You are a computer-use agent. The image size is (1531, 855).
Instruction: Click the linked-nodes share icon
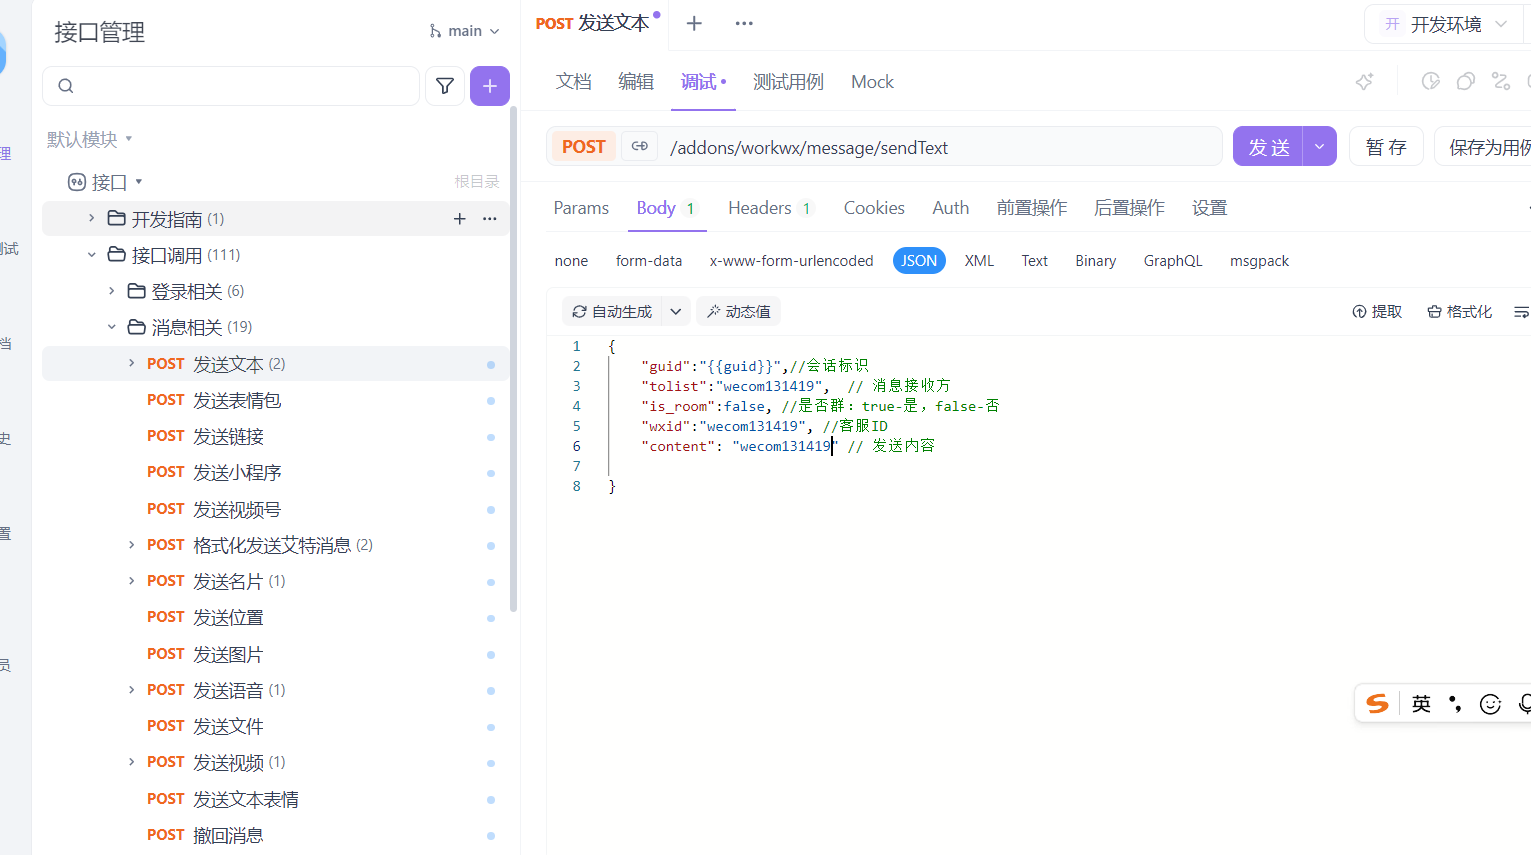1500,82
